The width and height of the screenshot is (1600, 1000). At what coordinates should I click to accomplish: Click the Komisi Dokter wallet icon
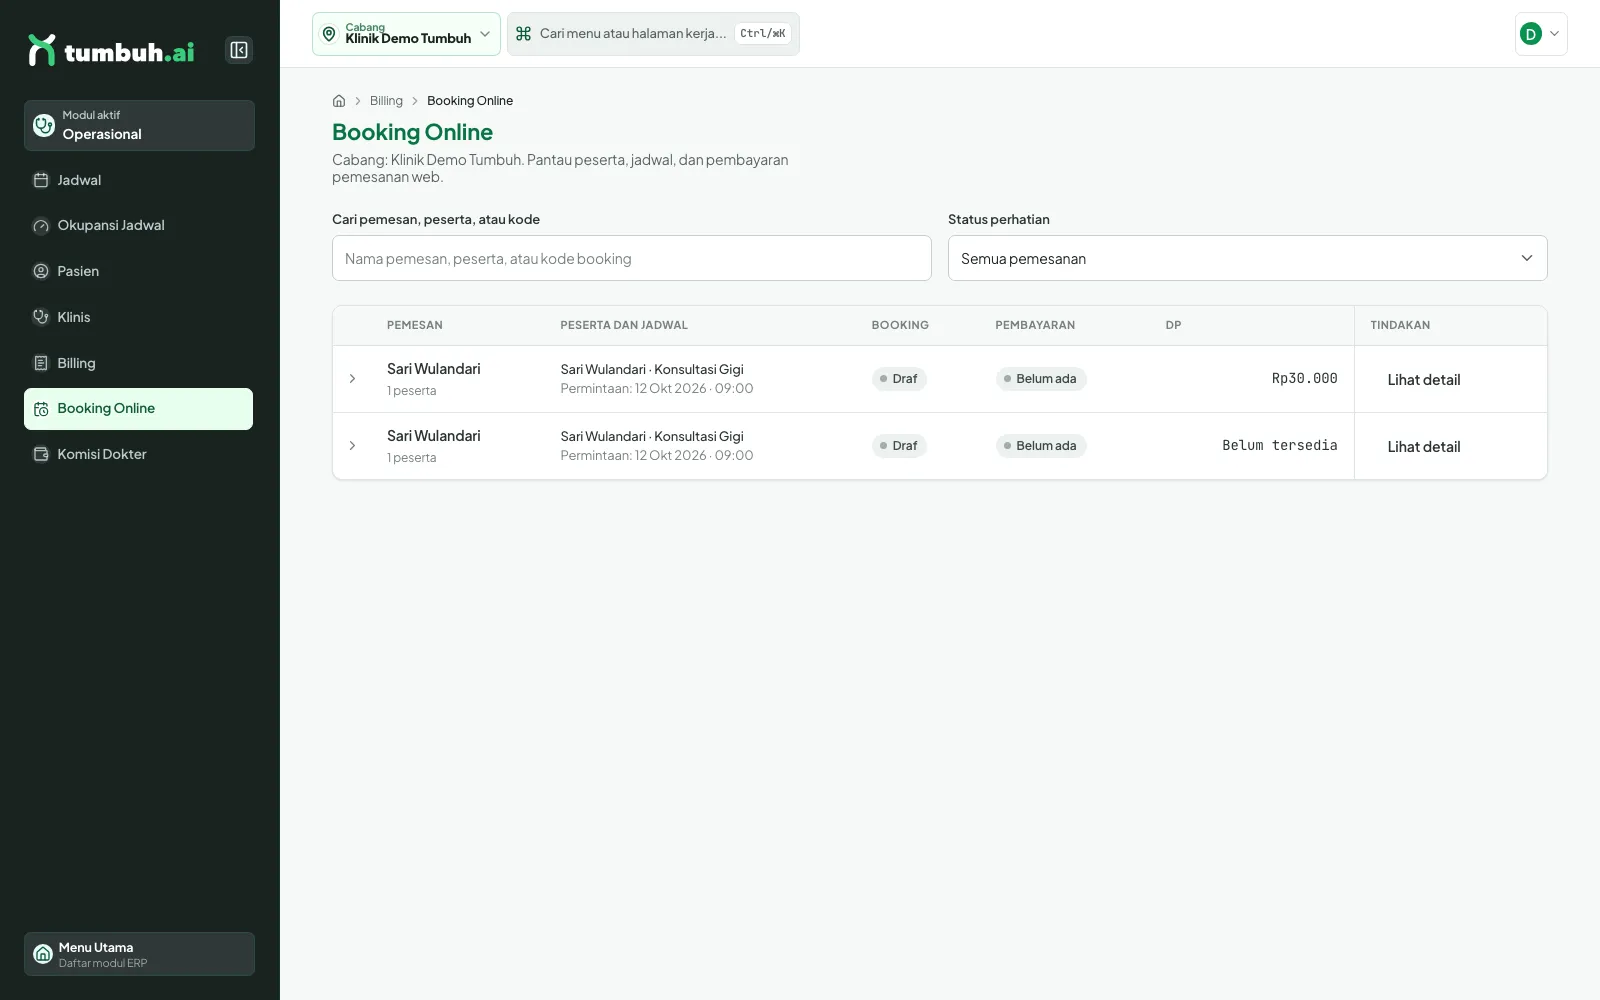[x=41, y=454]
